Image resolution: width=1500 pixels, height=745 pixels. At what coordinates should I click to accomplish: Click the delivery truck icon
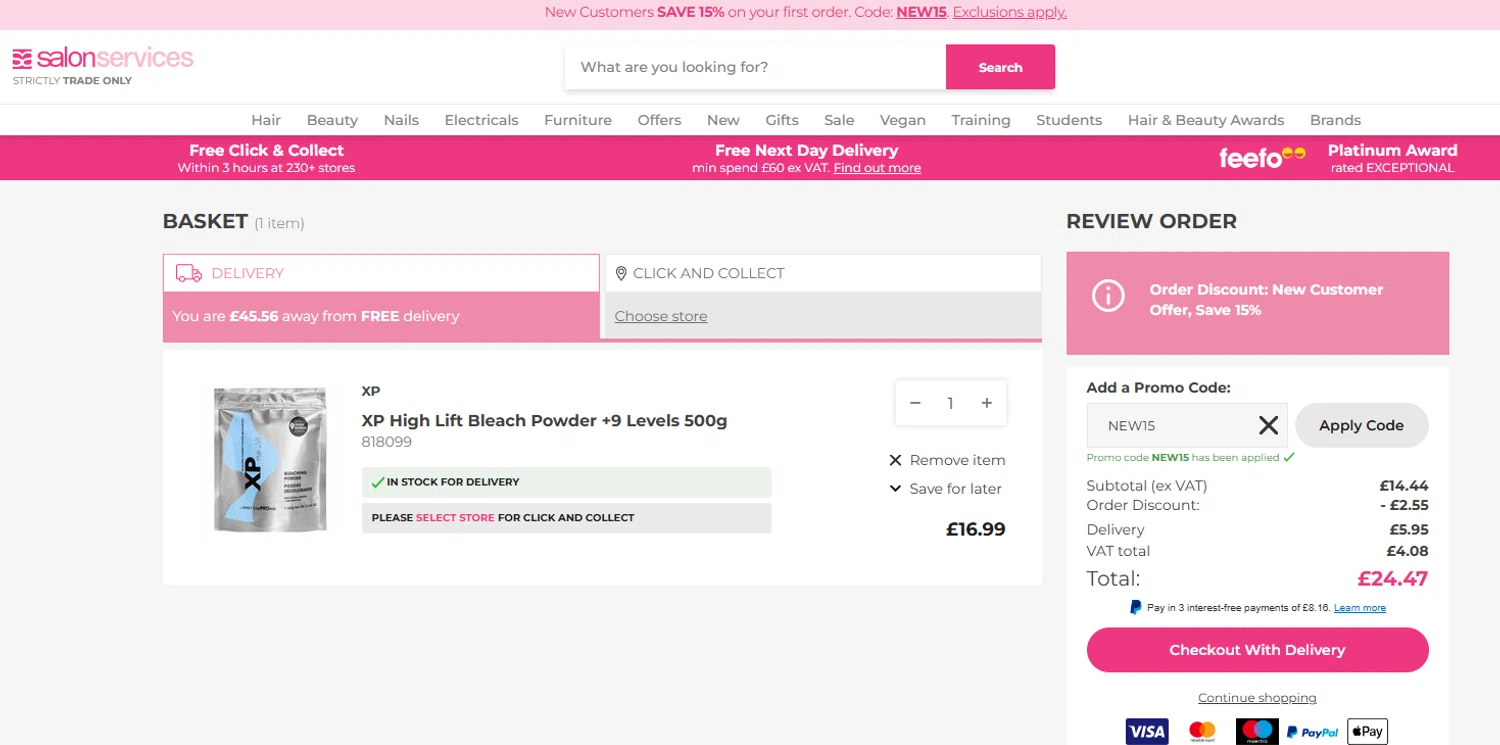pyautogui.click(x=189, y=273)
